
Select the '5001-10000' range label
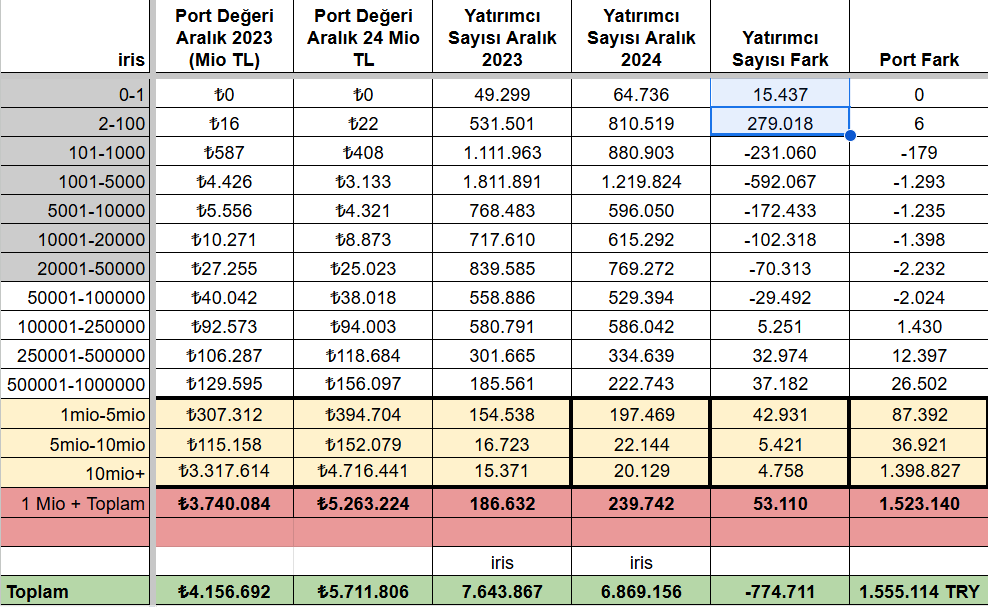(x=75, y=210)
